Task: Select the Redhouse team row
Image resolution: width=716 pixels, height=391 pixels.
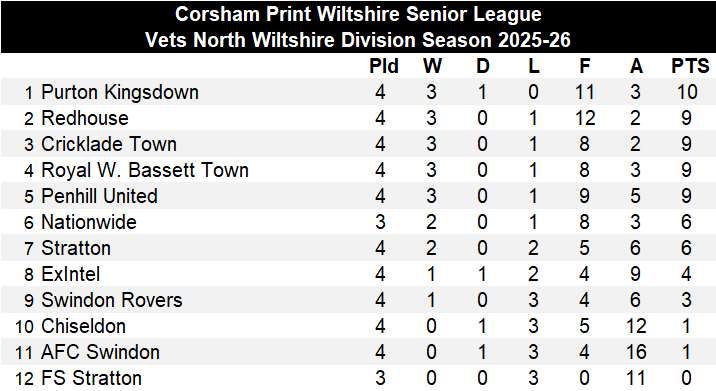Action: pyautogui.click(x=358, y=118)
